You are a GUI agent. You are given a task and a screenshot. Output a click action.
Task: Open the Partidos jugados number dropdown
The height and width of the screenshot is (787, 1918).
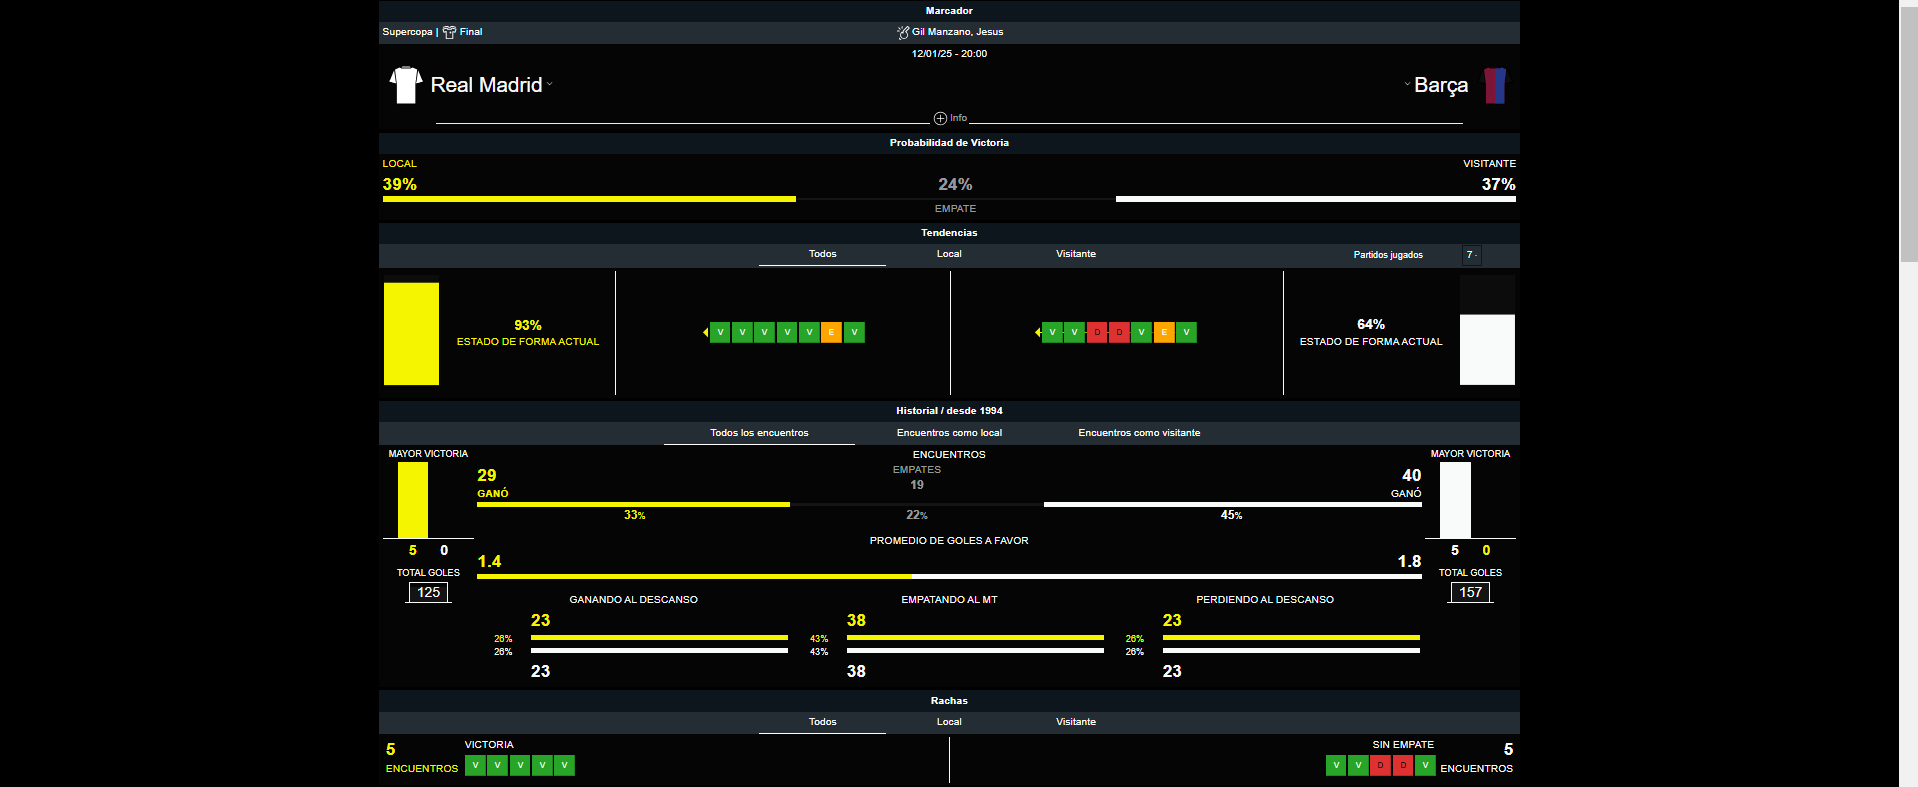click(x=1471, y=255)
